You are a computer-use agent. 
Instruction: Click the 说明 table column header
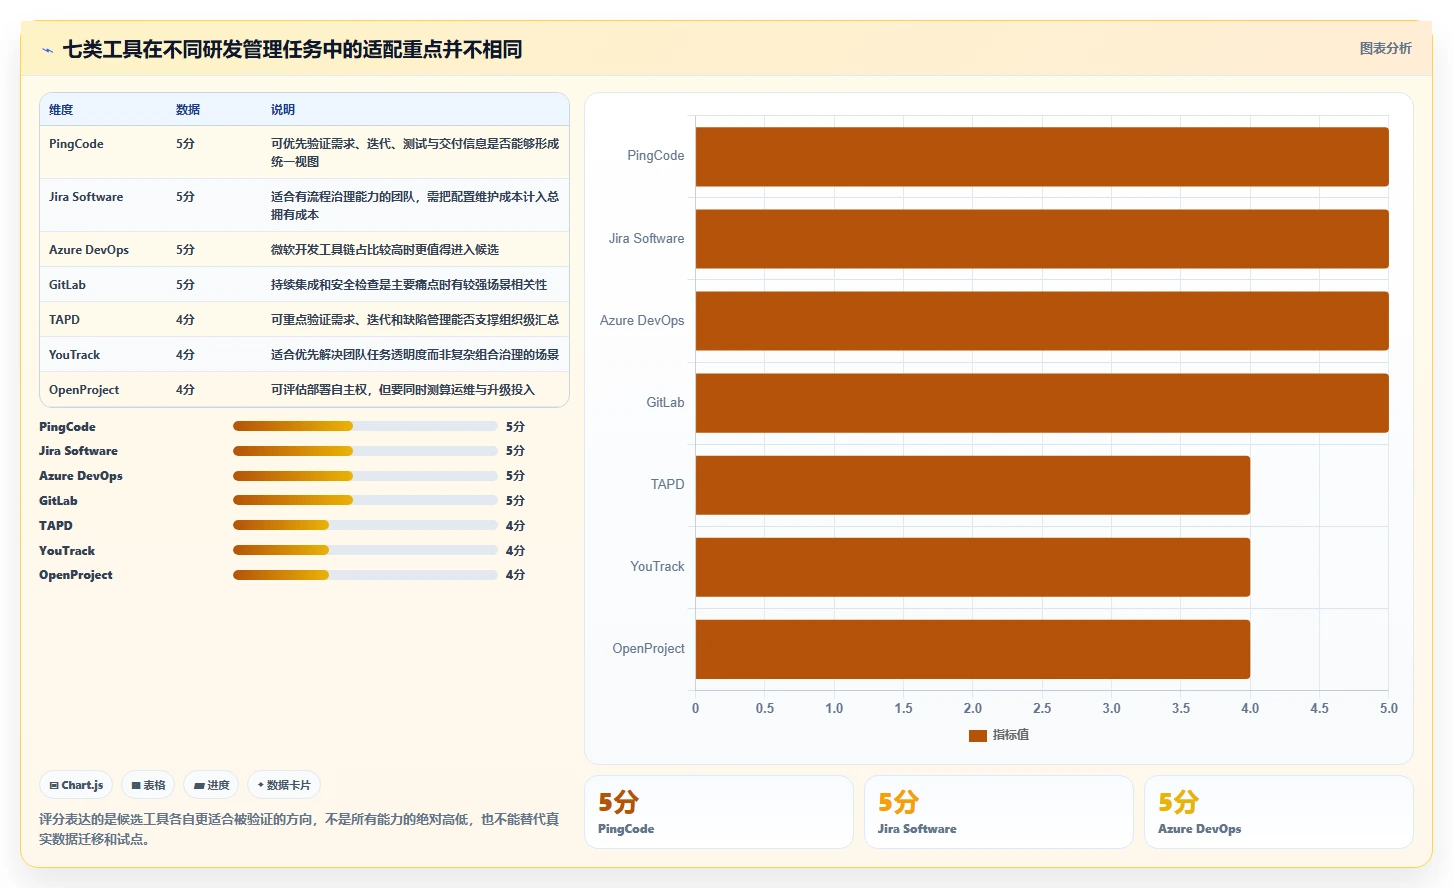click(283, 110)
